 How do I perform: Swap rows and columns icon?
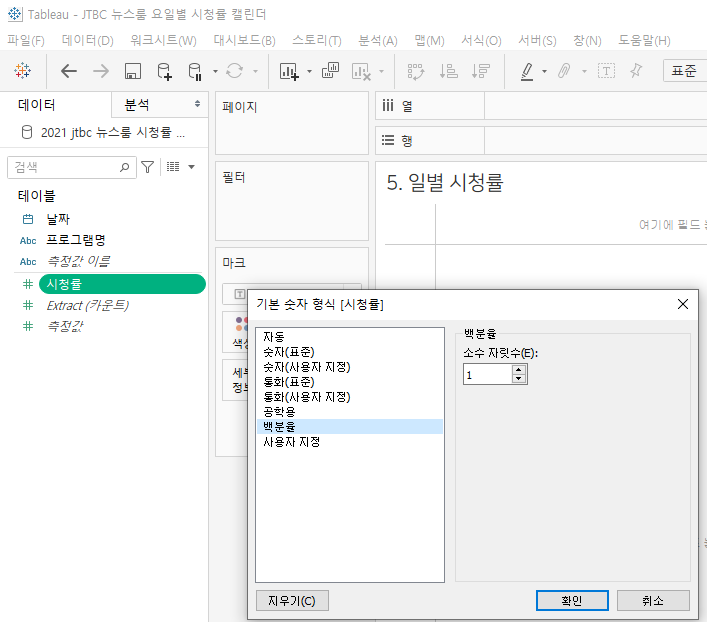point(416,71)
